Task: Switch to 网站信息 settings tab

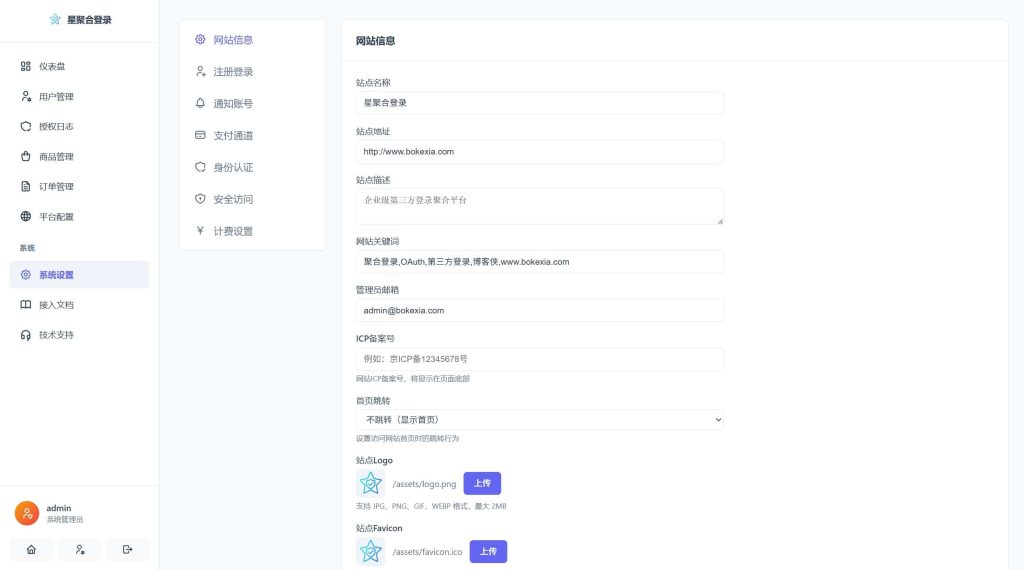Action: 252,39
